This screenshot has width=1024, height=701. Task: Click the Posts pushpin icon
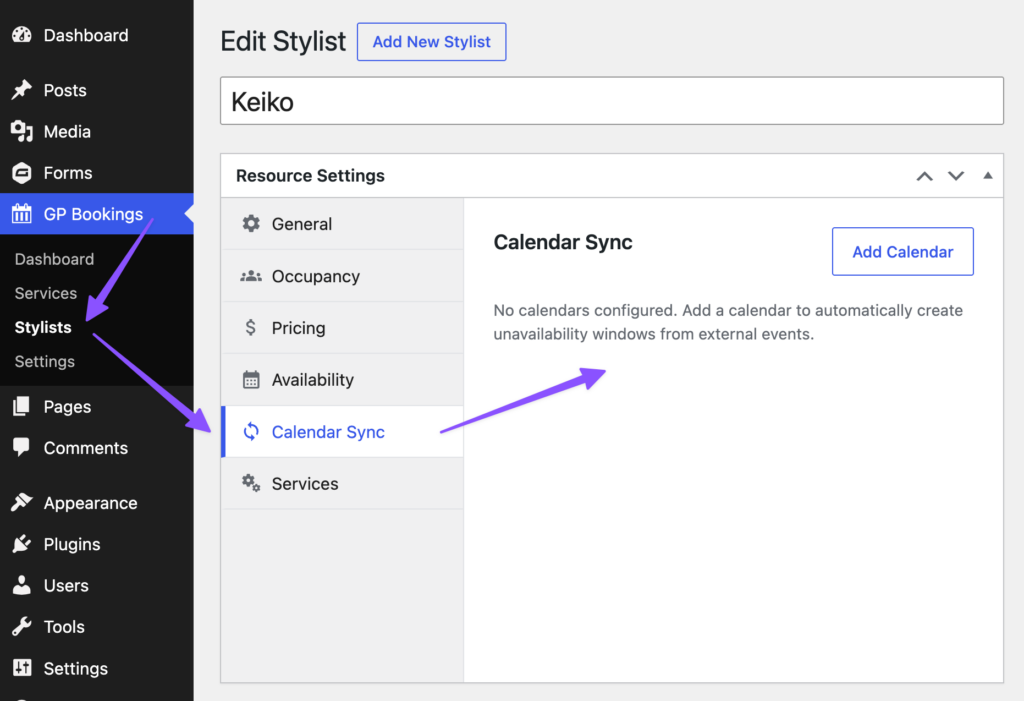pos(22,90)
